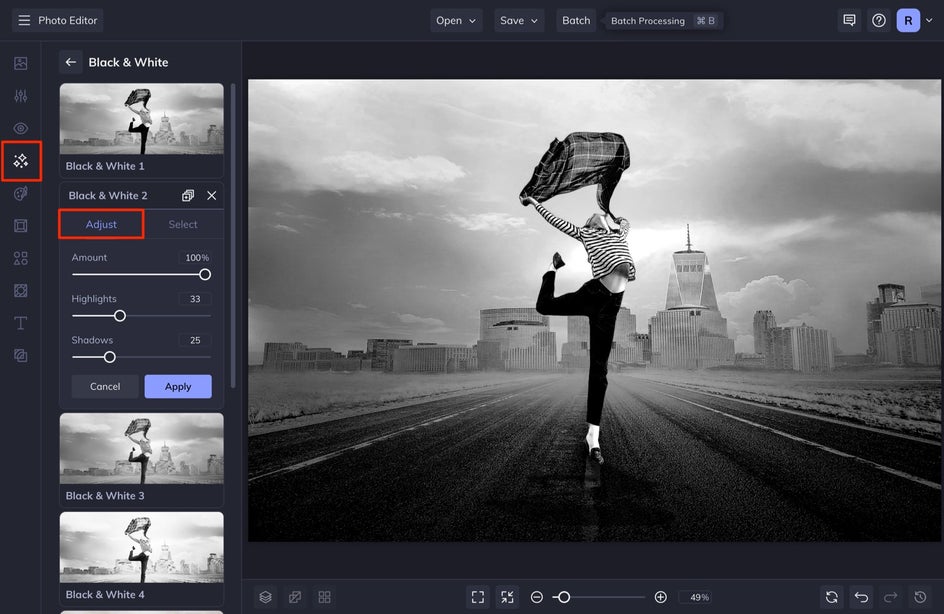Click the Highlights value field showing 33

(x=195, y=299)
